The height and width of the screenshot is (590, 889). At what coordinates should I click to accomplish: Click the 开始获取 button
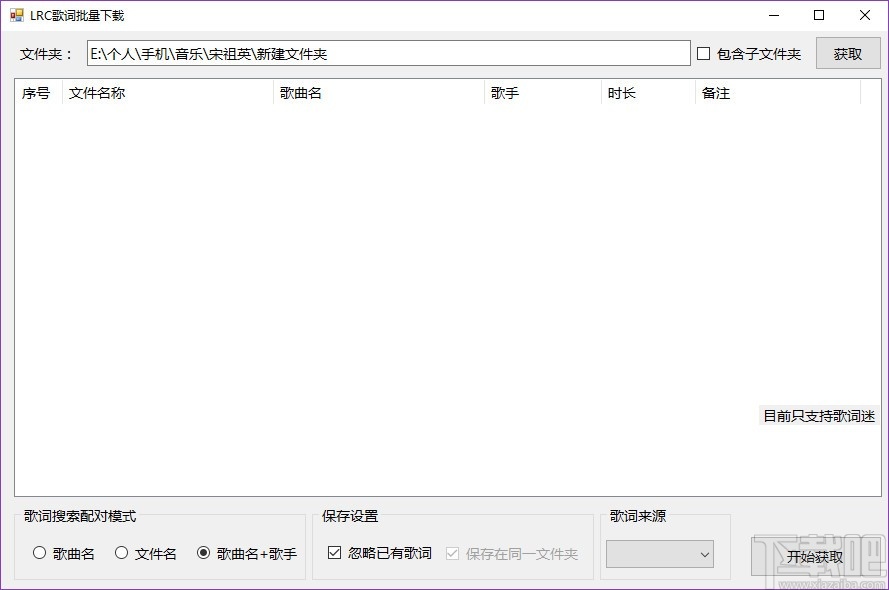click(814, 556)
